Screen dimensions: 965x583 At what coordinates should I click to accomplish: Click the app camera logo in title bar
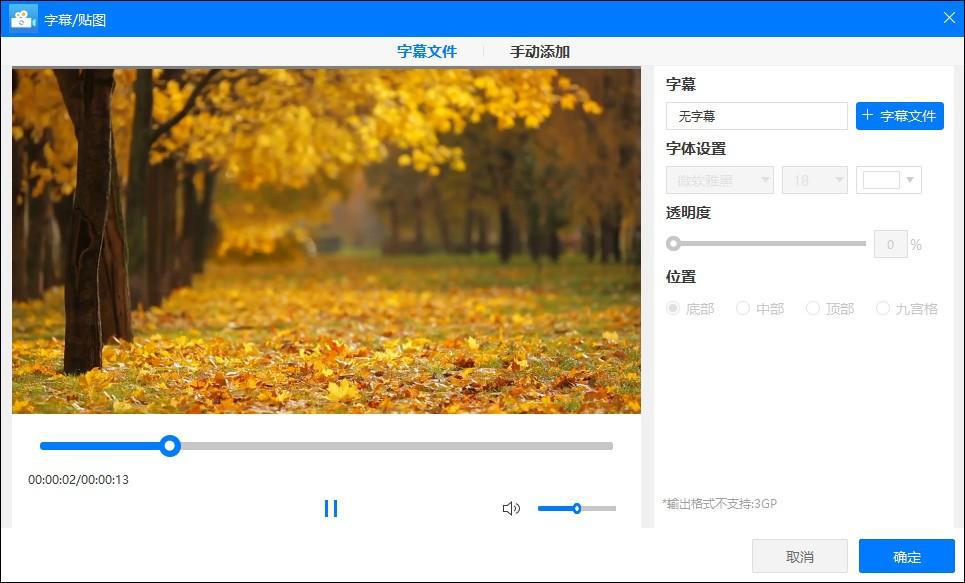(x=23, y=19)
